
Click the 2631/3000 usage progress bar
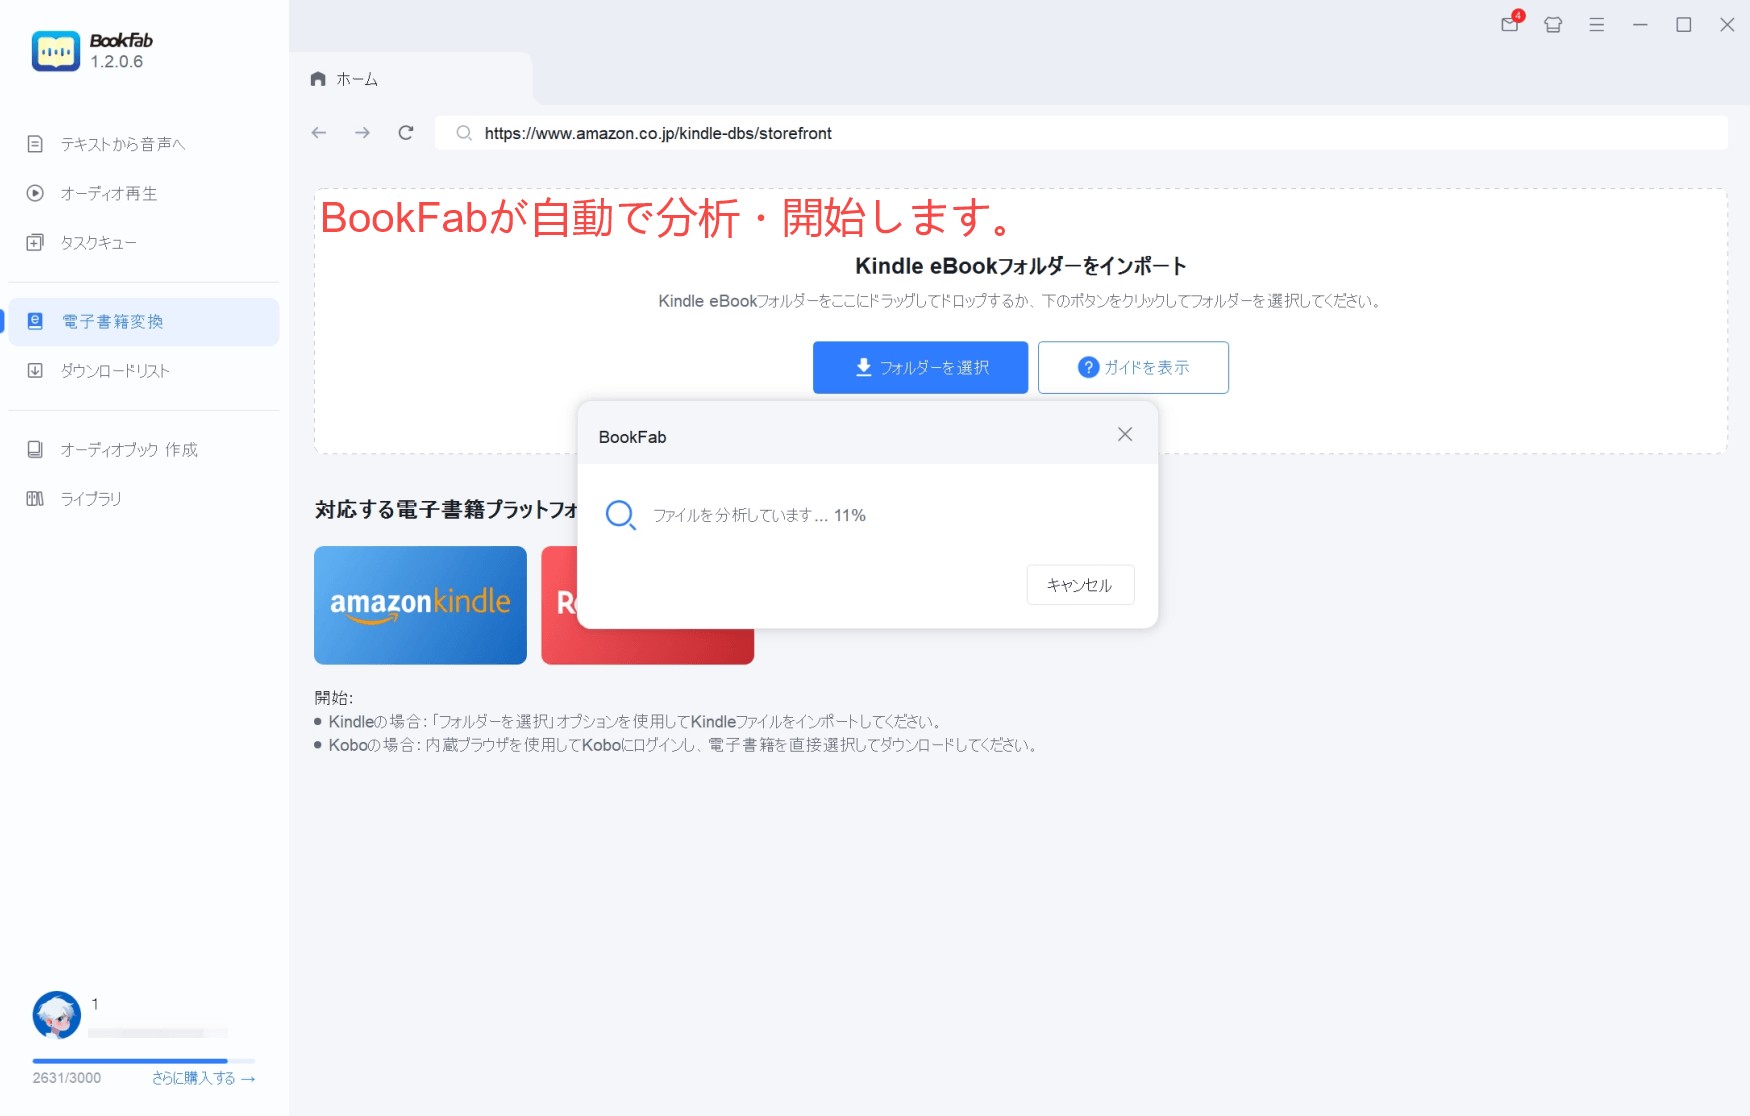pyautogui.click(x=144, y=1060)
